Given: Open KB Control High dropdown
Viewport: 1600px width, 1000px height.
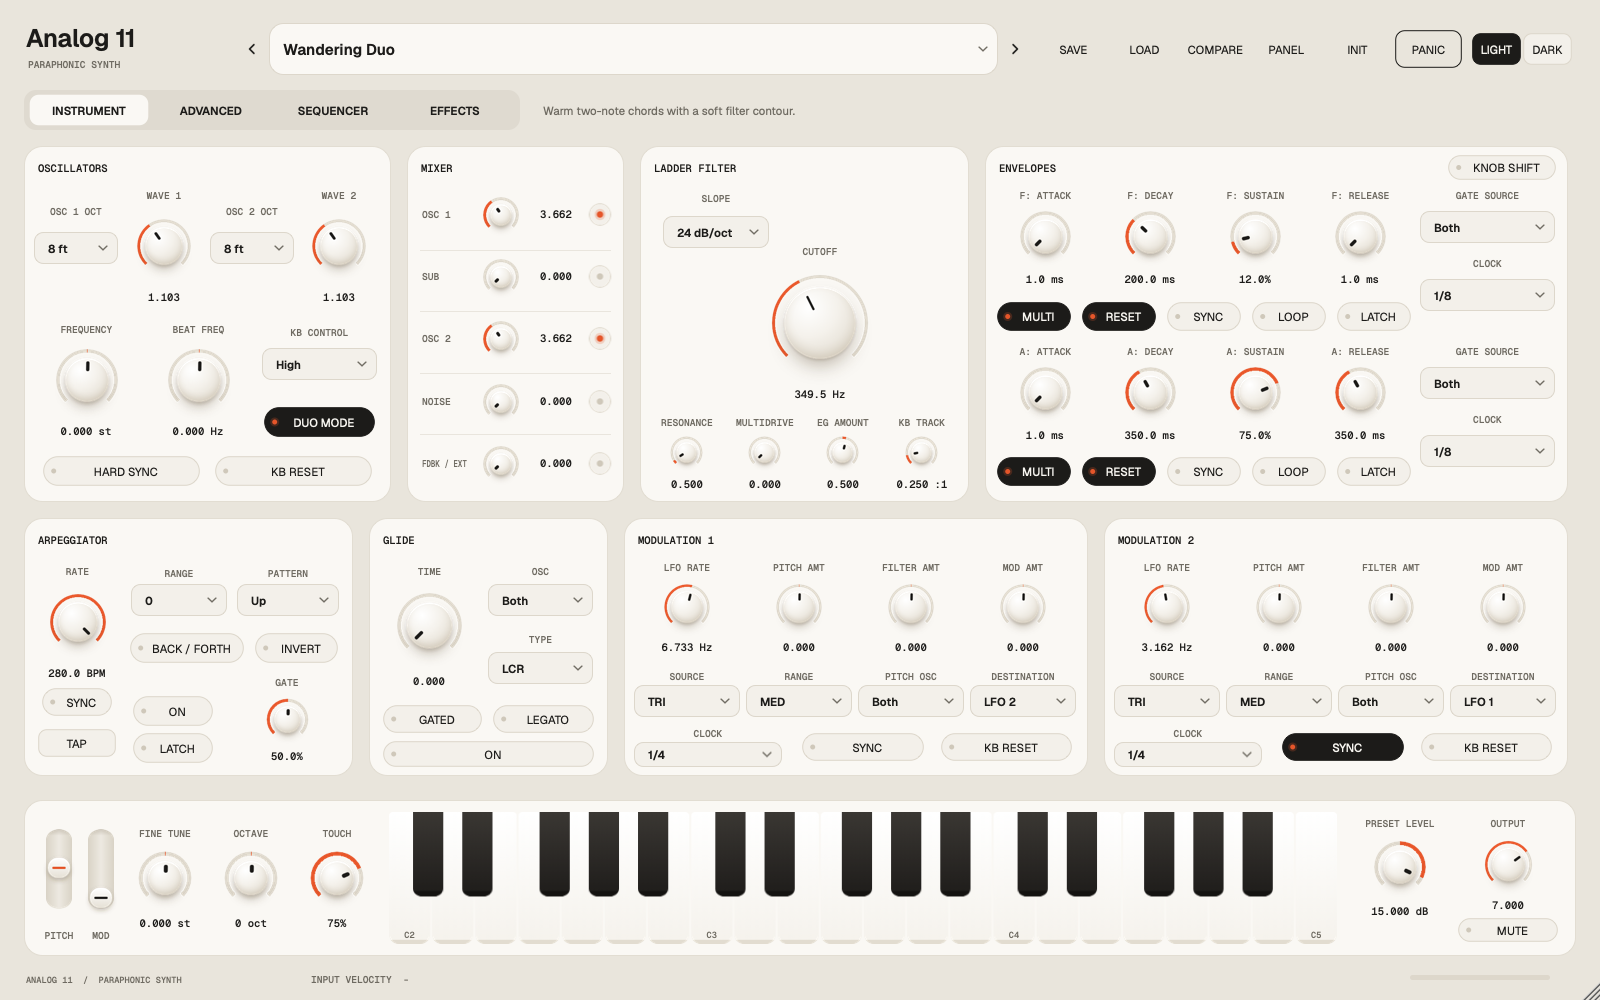Looking at the screenshot, I should point(319,364).
